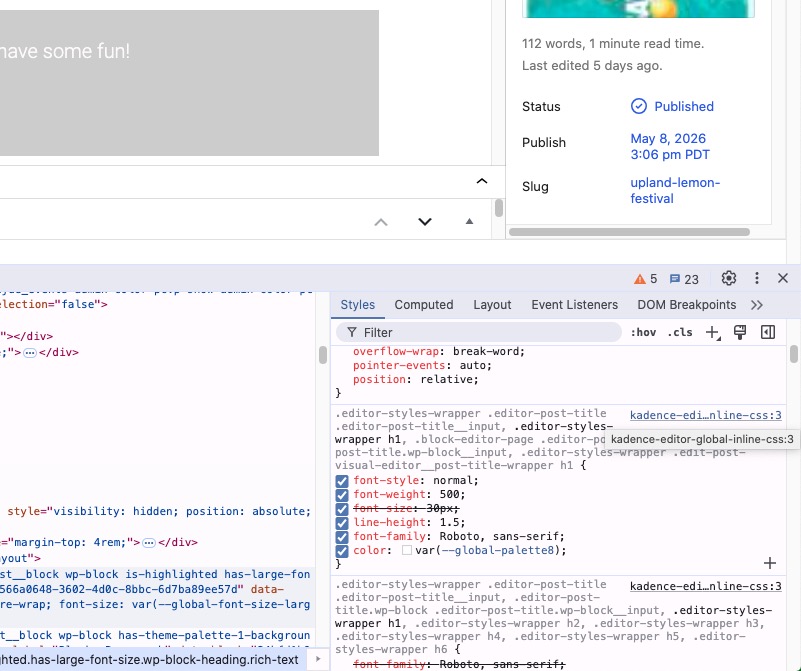Uncheck the font-weight 500 declaration
This screenshot has width=801, height=671.
[342, 495]
